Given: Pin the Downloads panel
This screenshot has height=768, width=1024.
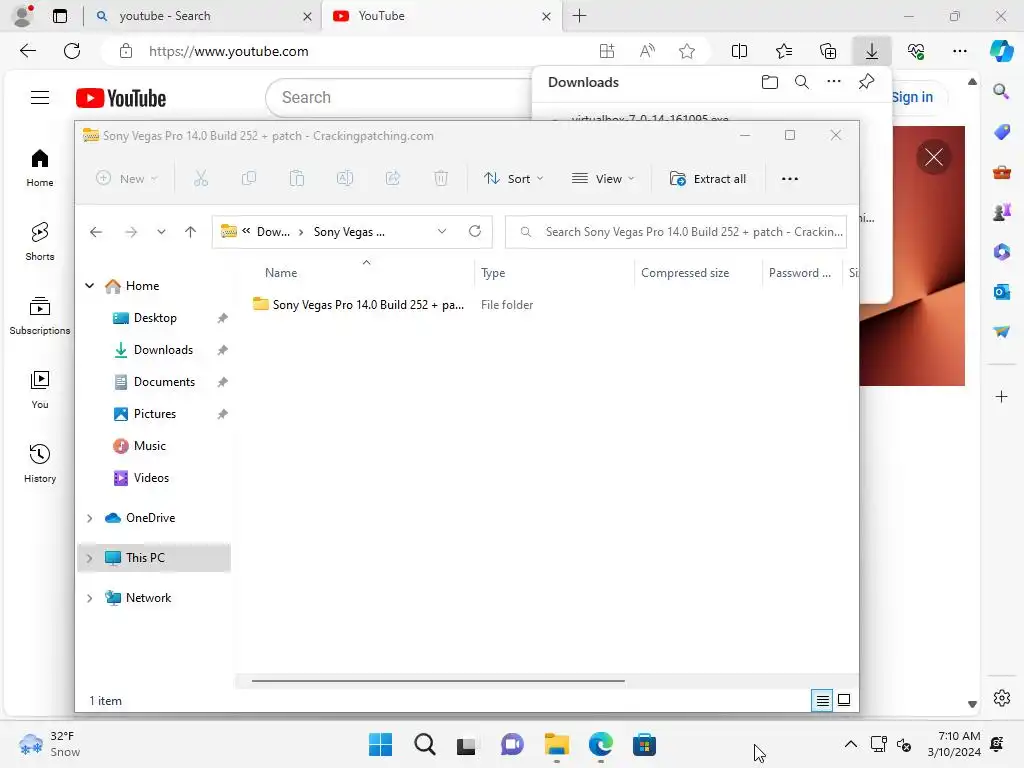Looking at the screenshot, I should [866, 82].
